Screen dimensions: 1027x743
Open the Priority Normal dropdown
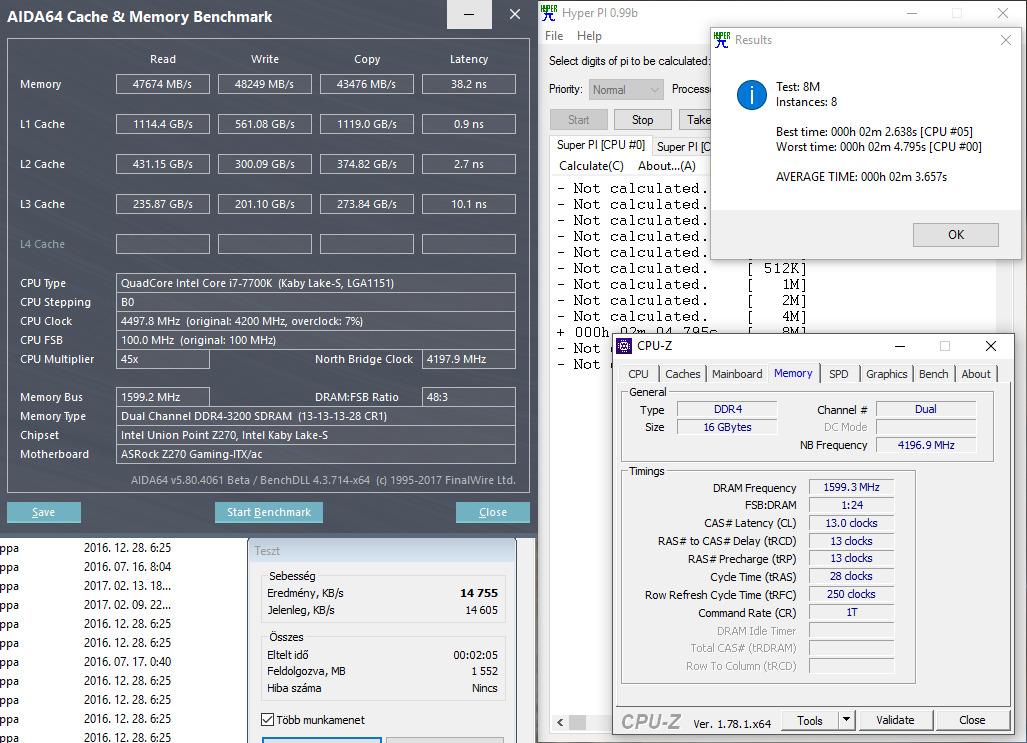(x=626, y=90)
